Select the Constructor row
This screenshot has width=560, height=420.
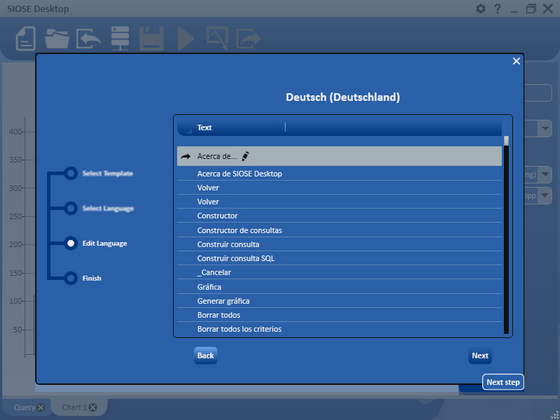[339, 216]
